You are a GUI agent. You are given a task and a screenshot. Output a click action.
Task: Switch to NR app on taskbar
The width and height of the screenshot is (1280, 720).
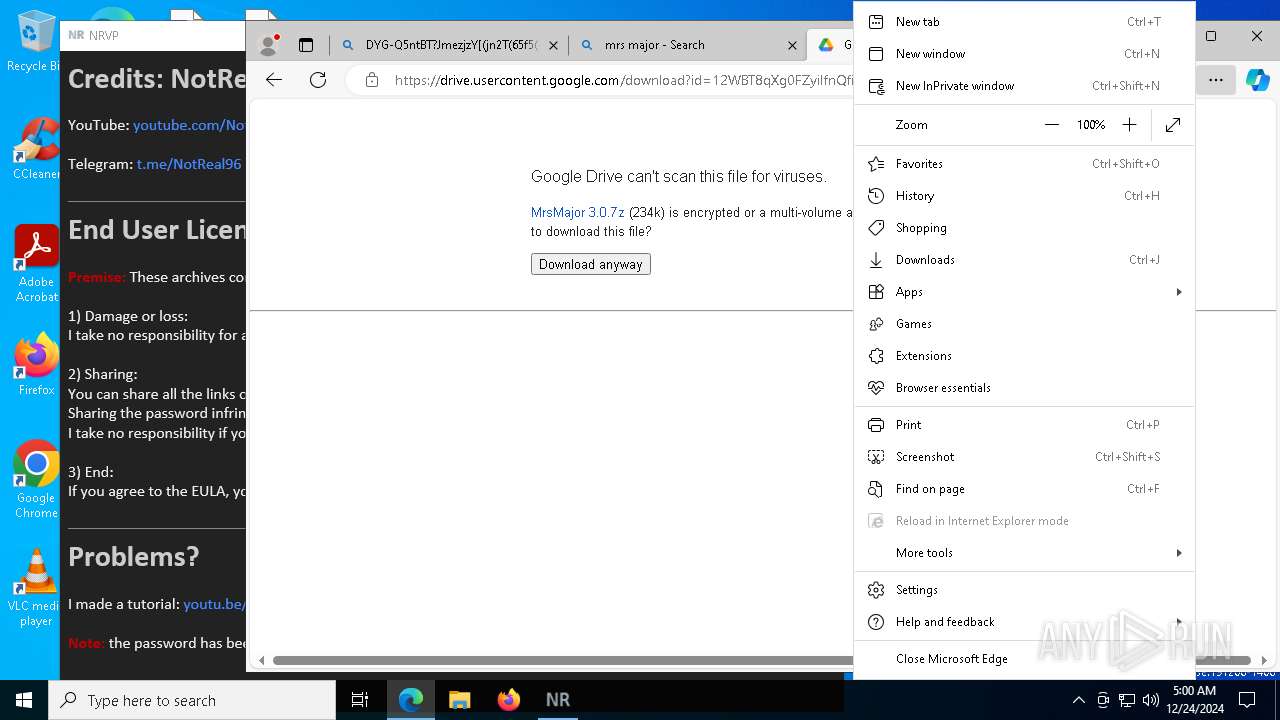point(558,700)
